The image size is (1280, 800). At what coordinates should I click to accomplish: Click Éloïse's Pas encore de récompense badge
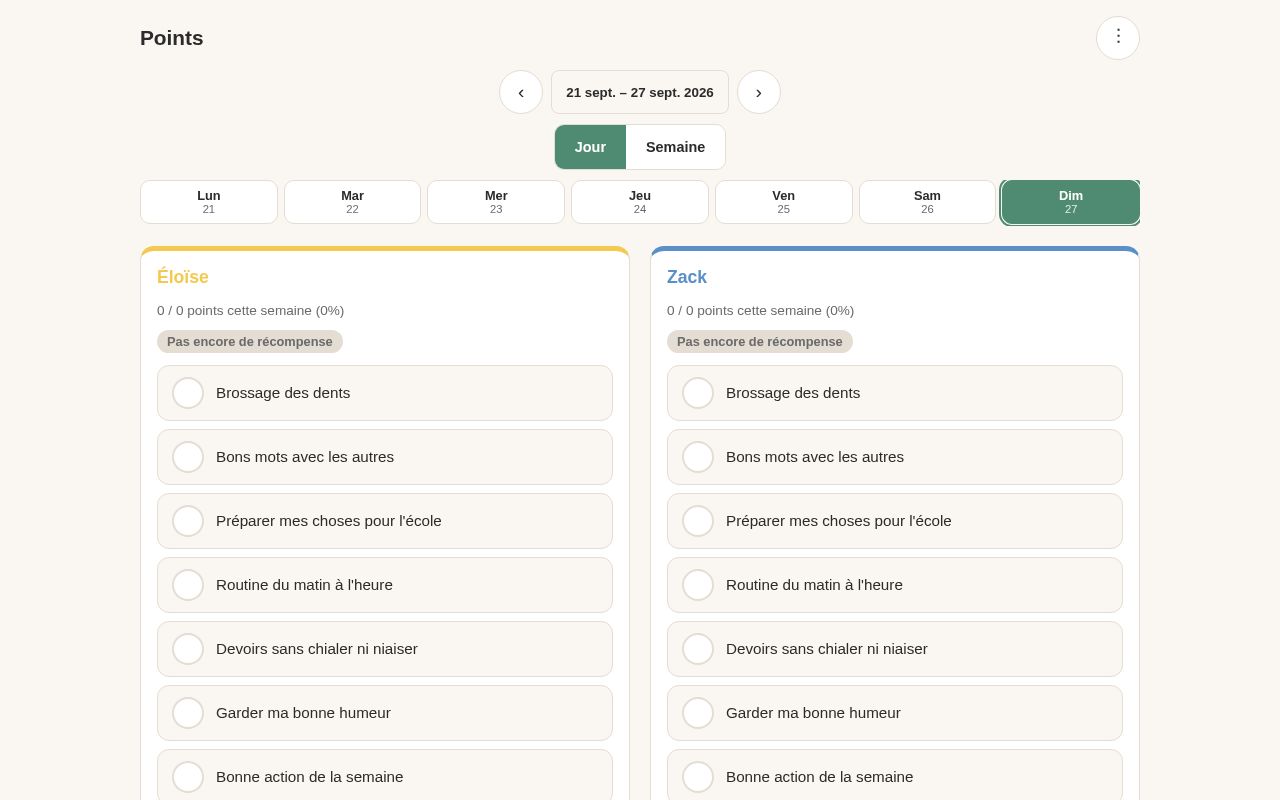pos(250,342)
